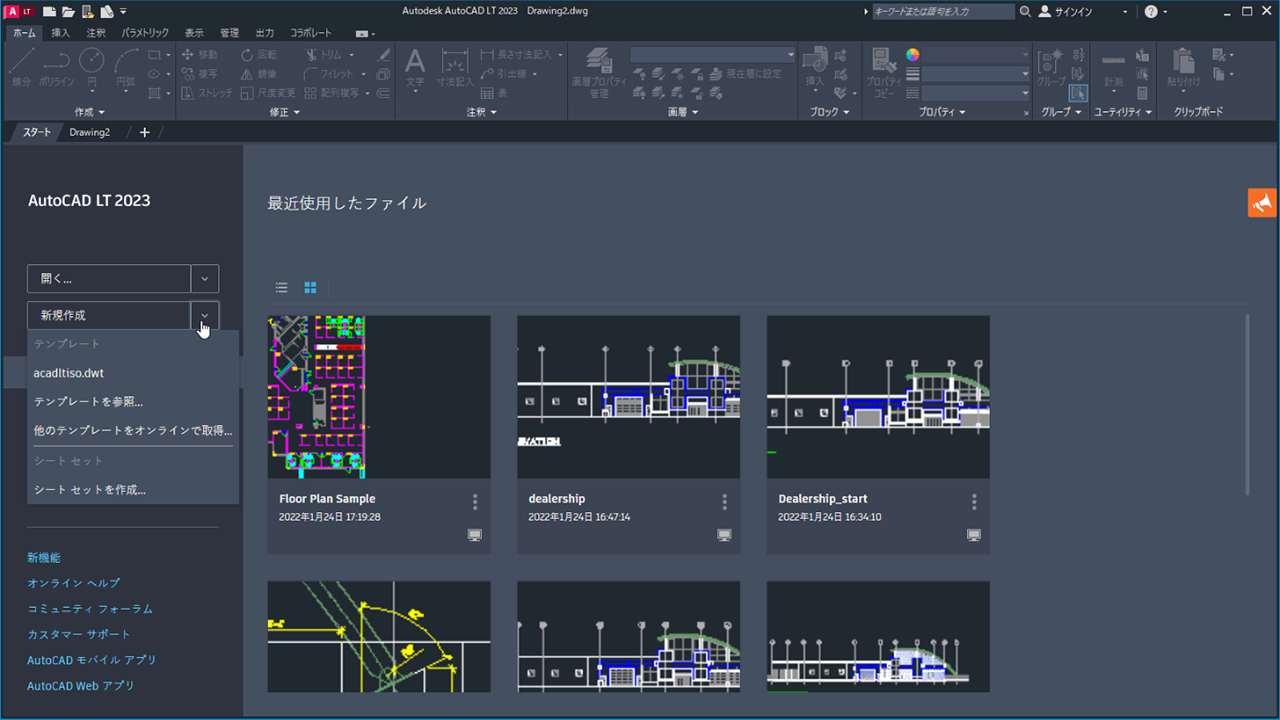Open the layer selection dropdown in ribbon

[790, 55]
